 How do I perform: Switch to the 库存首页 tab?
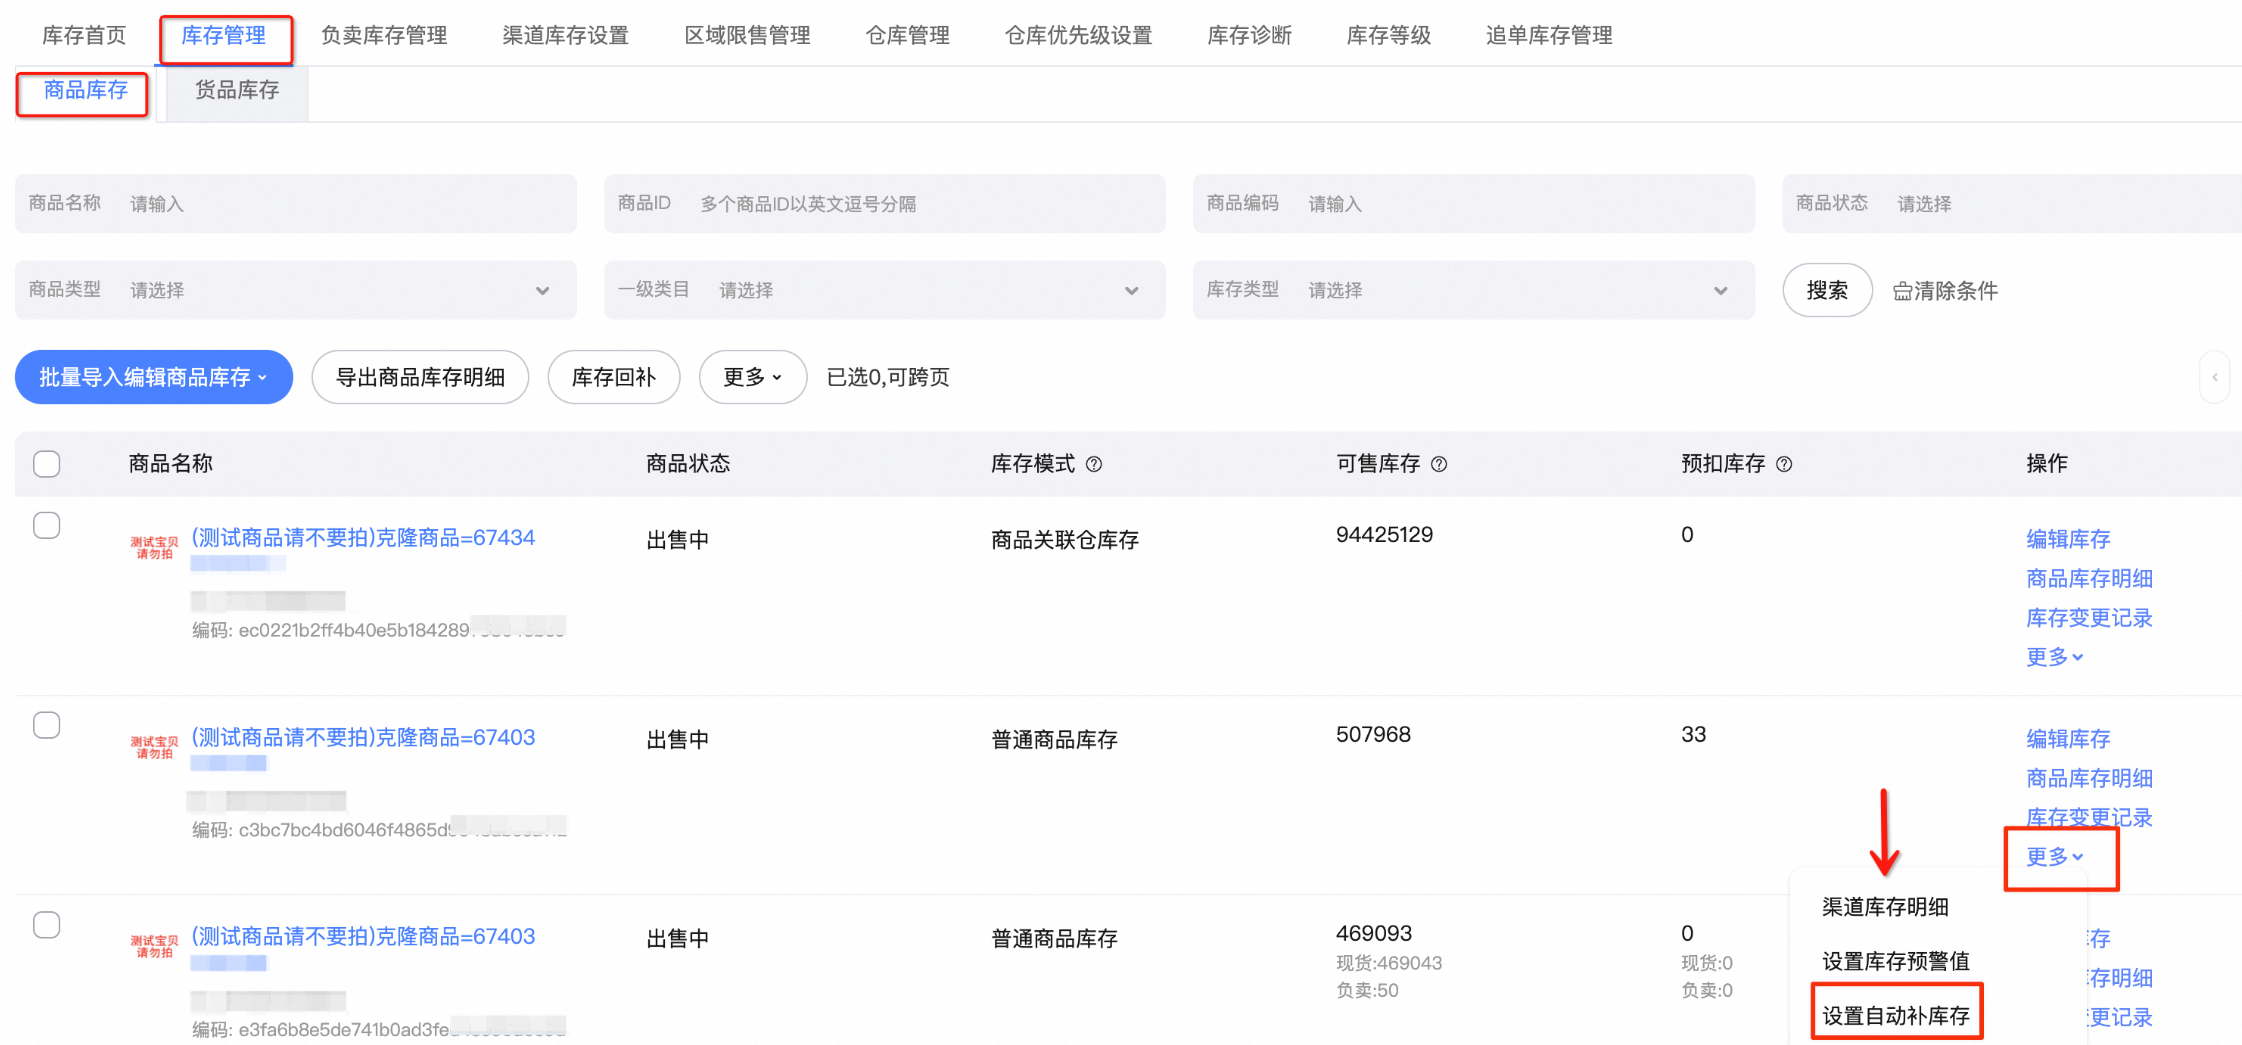[84, 36]
